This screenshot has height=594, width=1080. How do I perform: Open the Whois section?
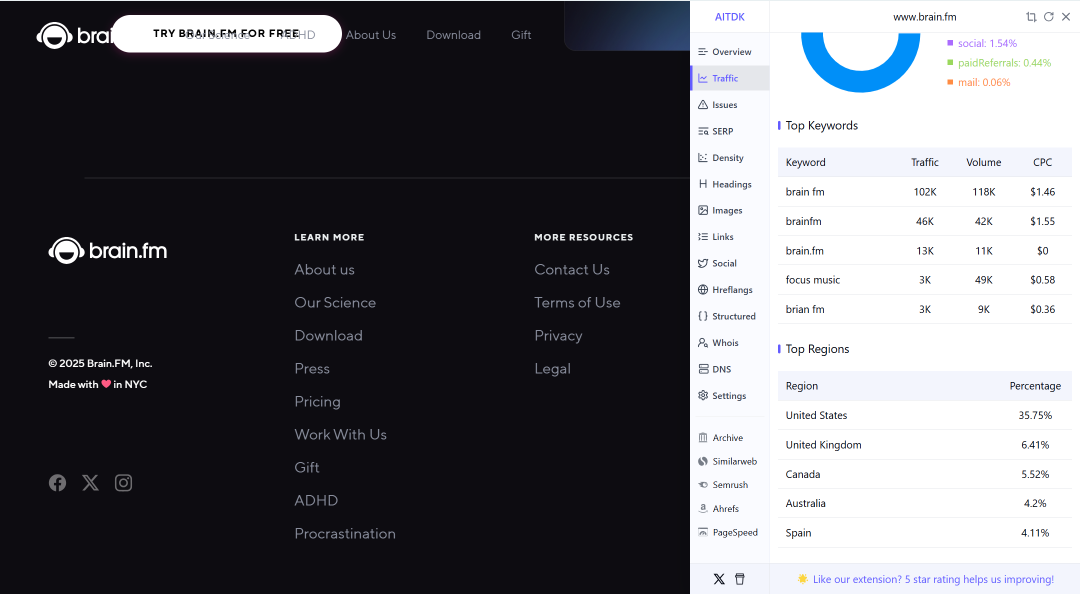tap(729, 342)
